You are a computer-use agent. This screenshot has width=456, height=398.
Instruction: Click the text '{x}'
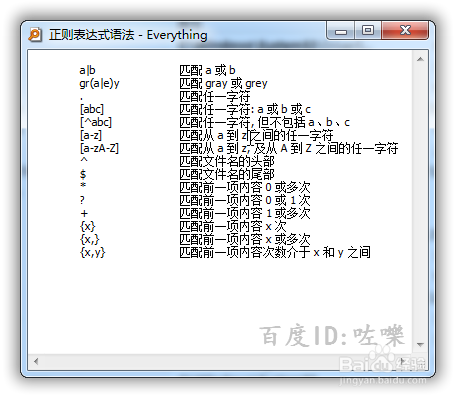coord(88,226)
